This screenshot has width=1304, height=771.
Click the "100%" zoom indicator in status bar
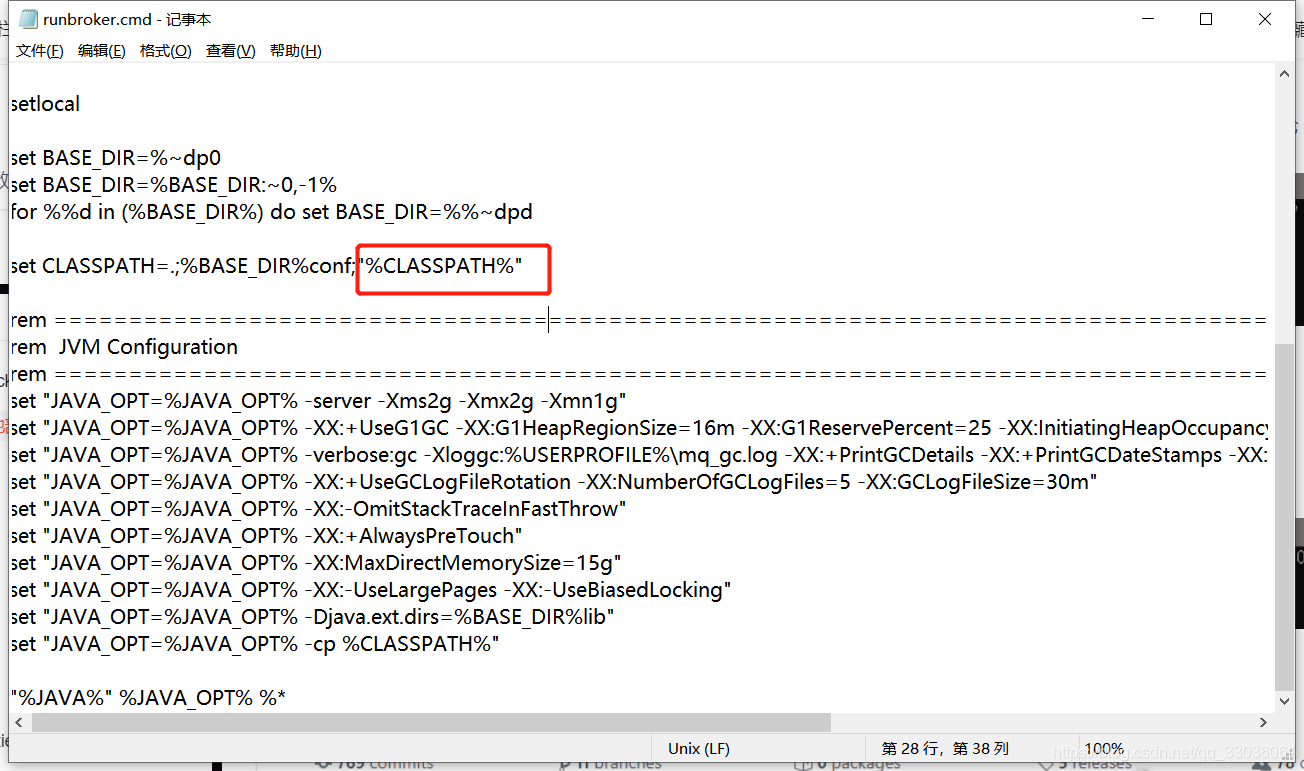click(x=1104, y=747)
